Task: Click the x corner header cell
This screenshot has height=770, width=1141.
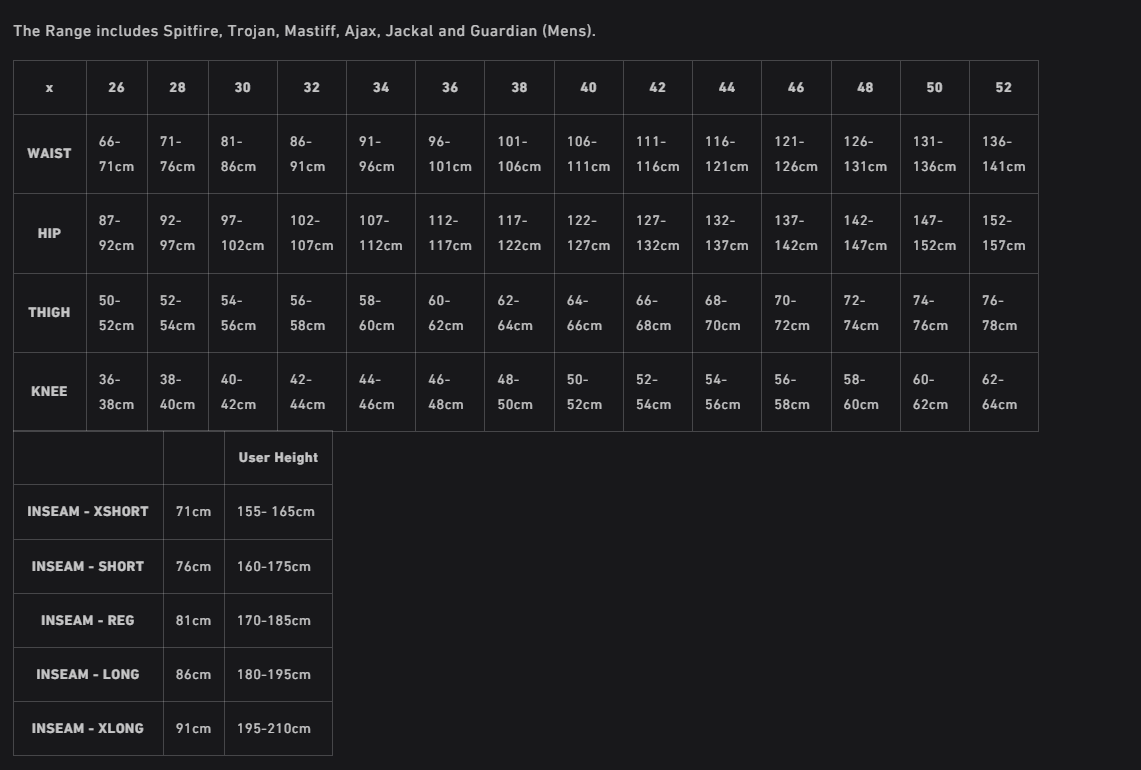Action: [49, 87]
